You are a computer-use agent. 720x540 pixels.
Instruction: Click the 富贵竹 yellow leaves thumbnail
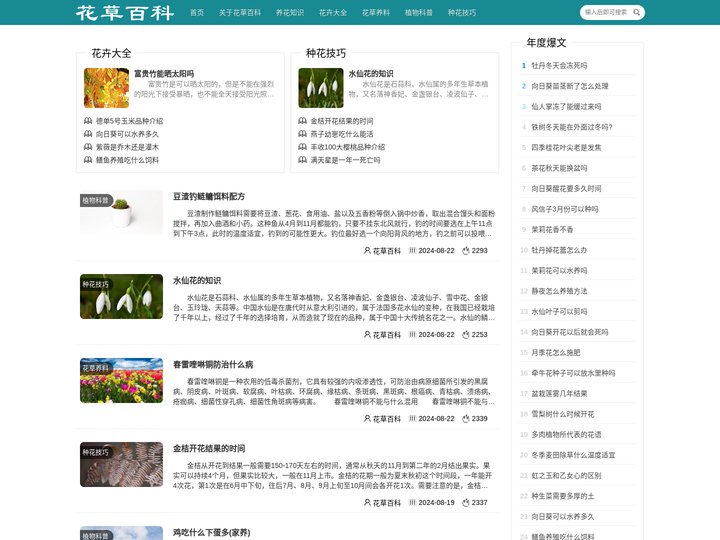pos(107,88)
